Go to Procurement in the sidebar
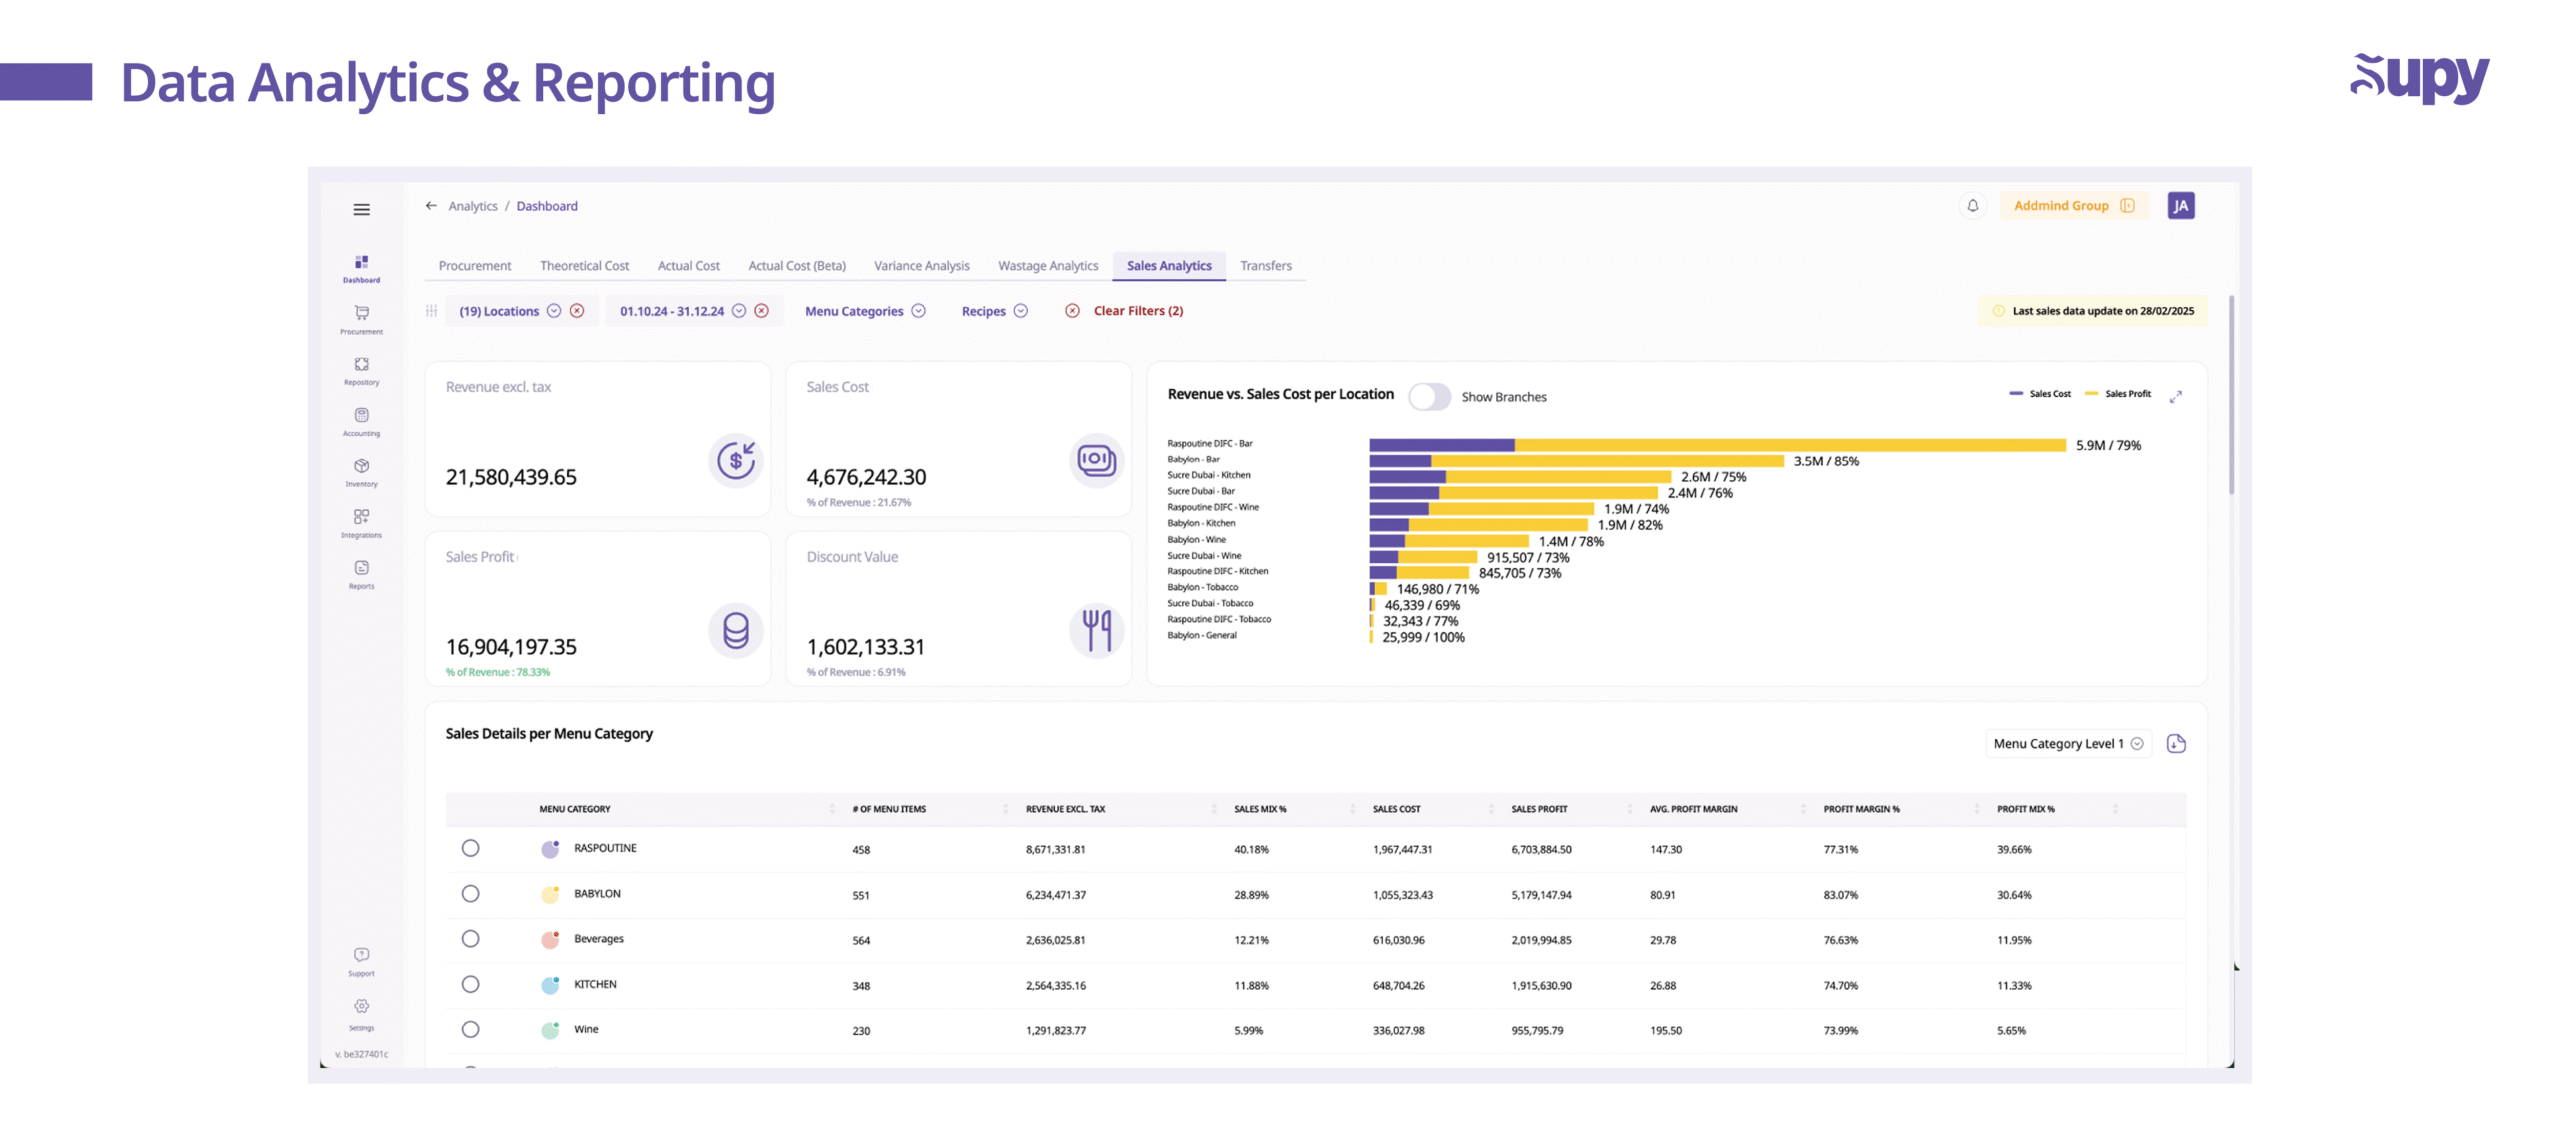 (359, 319)
